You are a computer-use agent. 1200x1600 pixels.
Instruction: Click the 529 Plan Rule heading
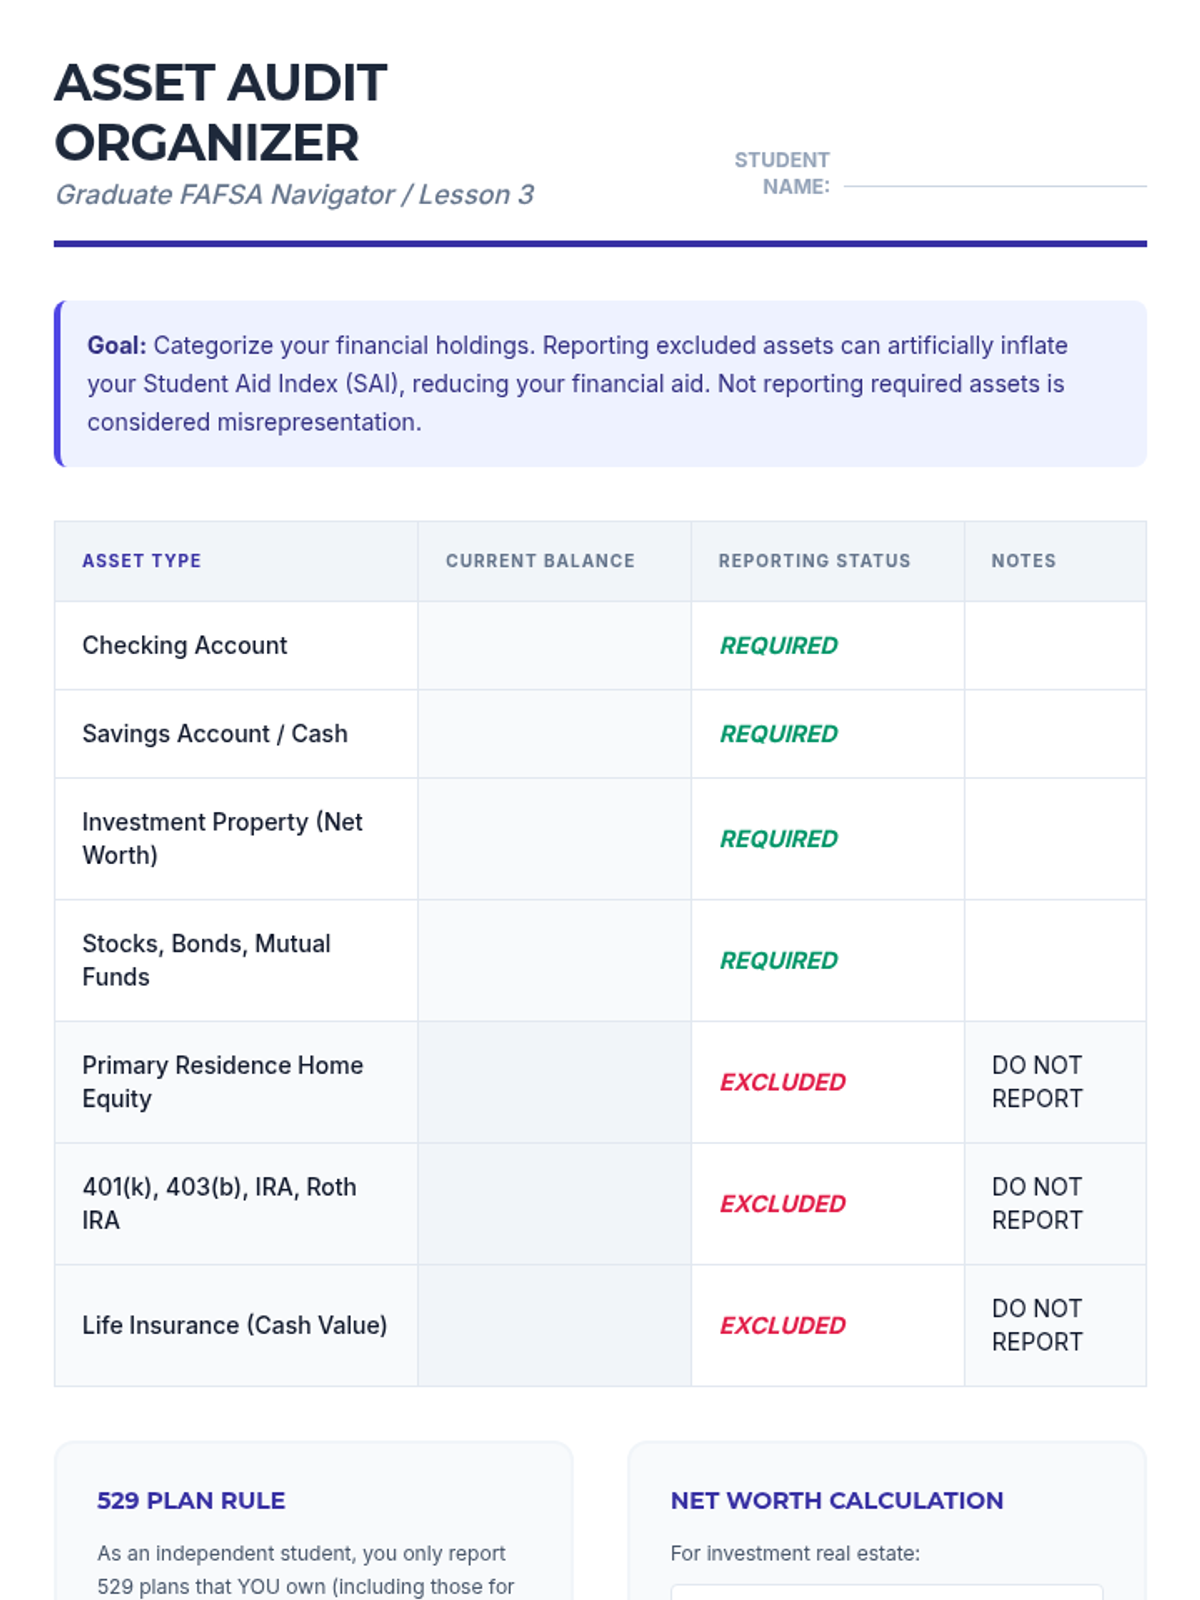191,1500
